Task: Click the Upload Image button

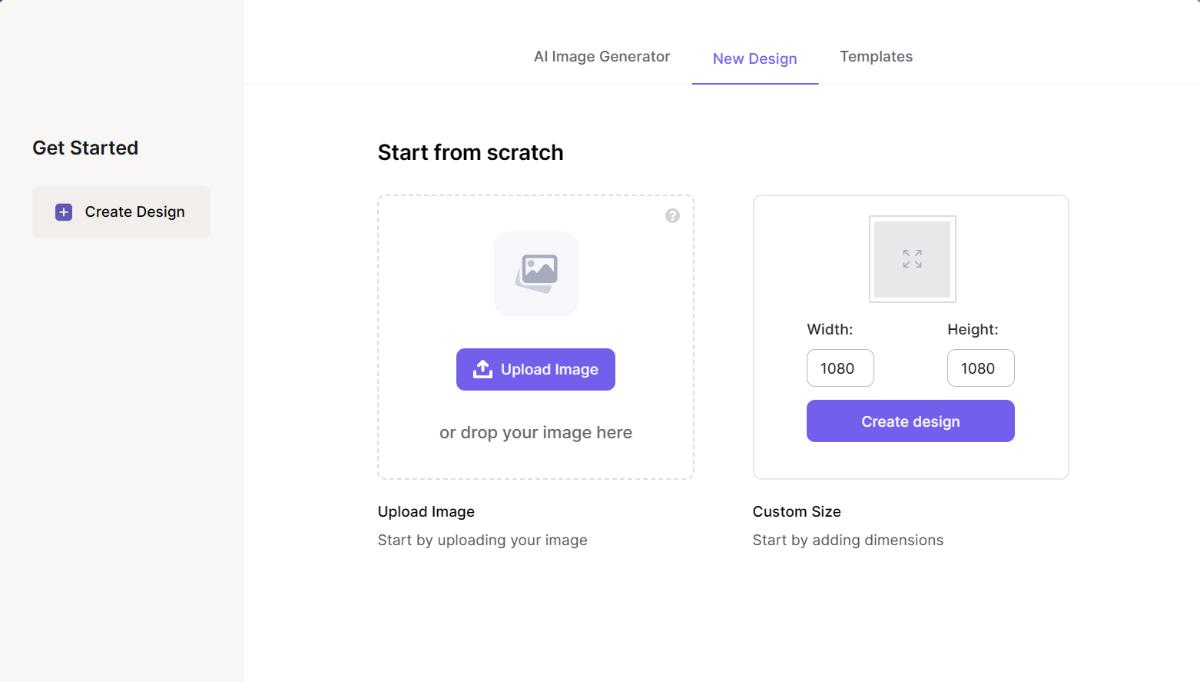Action: point(536,369)
